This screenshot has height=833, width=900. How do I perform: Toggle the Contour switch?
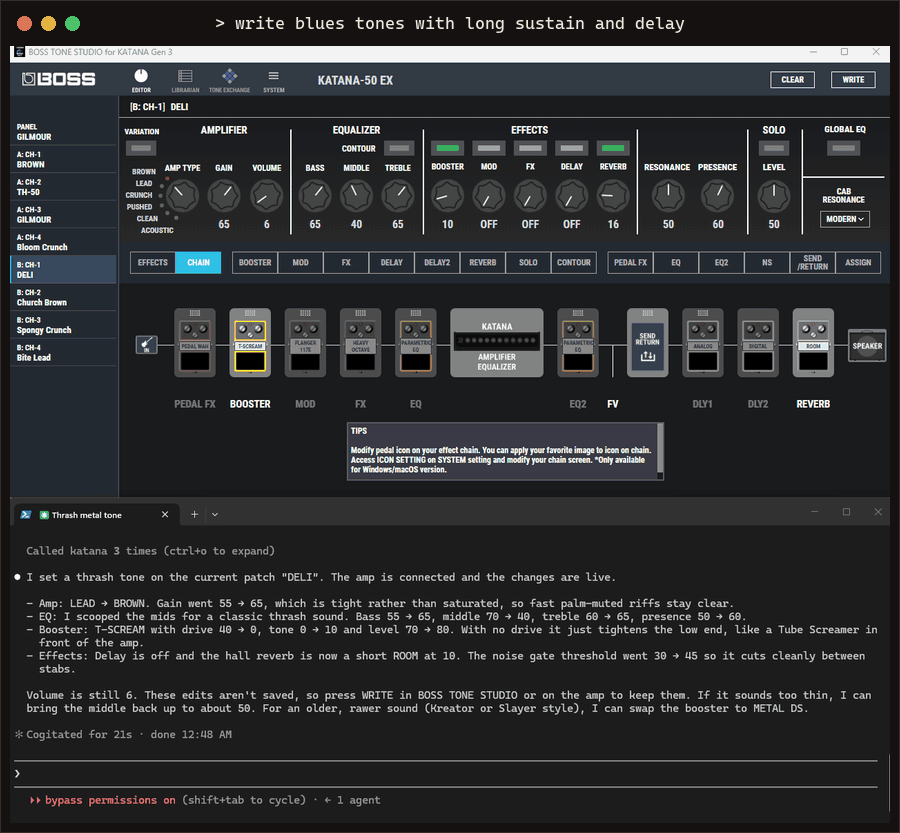(399, 148)
